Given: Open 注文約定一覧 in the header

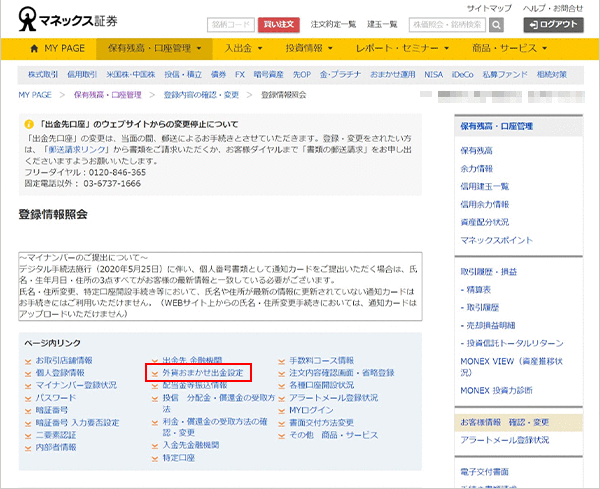Looking at the screenshot, I should tap(333, 24).
